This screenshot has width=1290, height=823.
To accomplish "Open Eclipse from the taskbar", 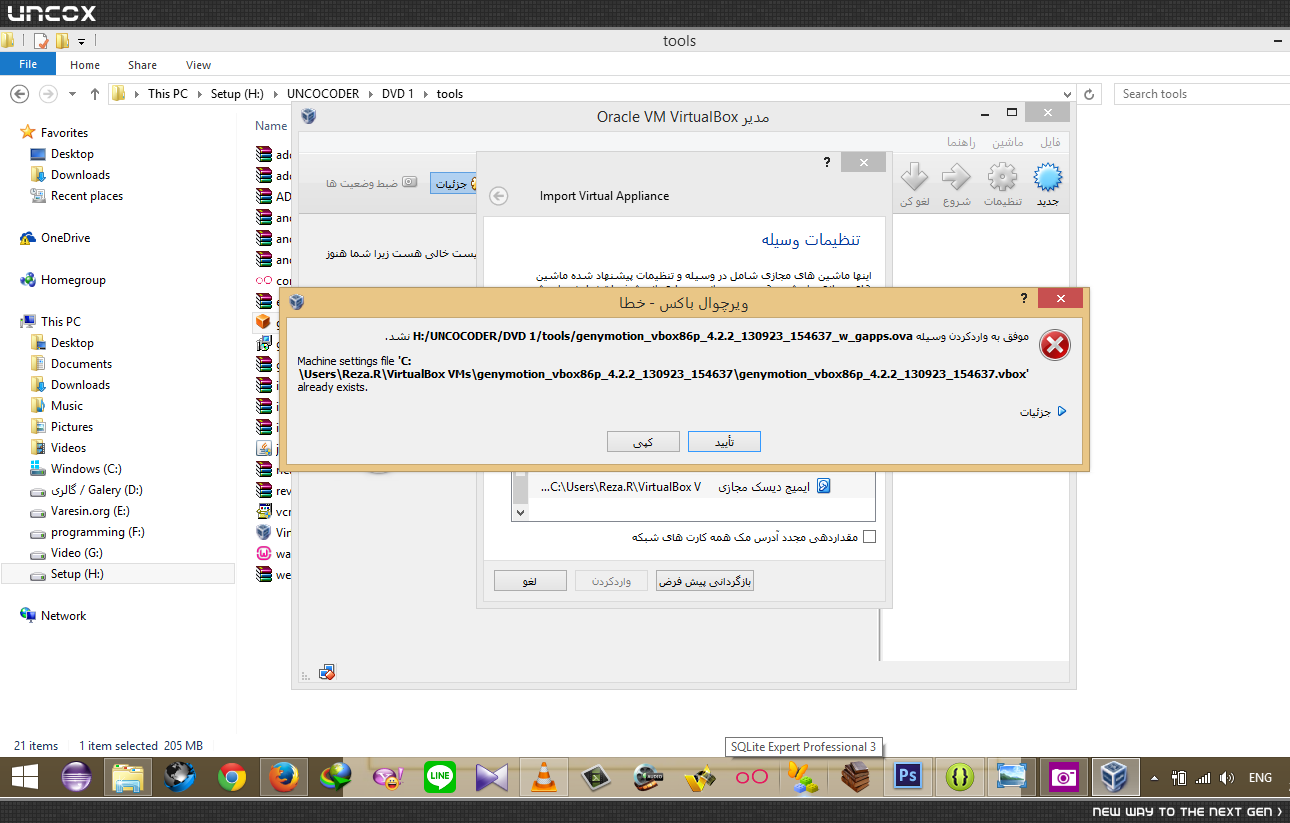I will [76, 776].
